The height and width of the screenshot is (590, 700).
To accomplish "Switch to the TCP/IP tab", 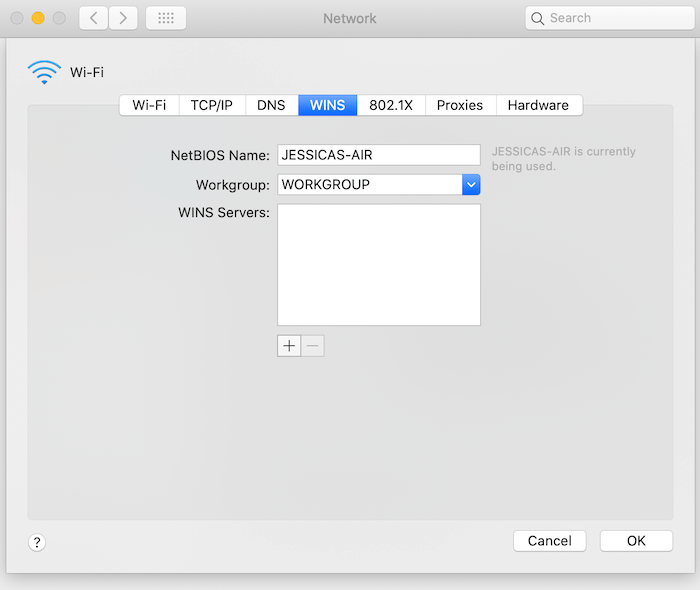I will [x=212, y=105].
